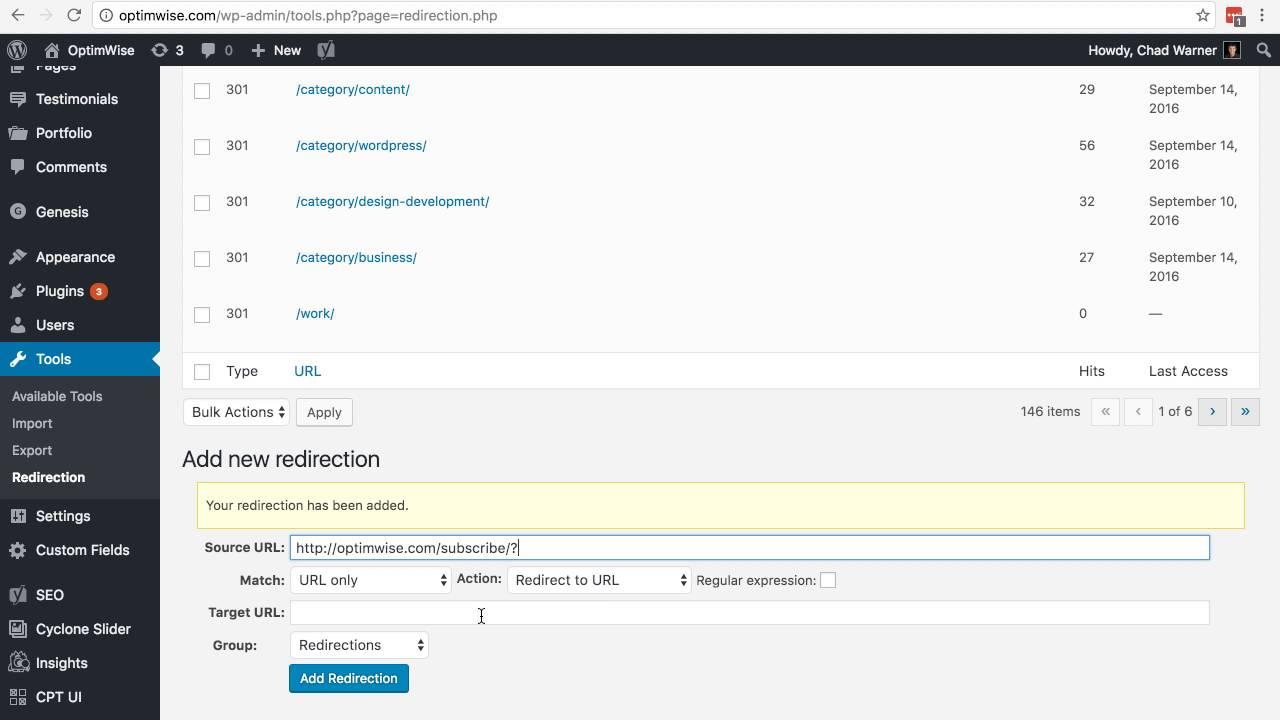Enable the Regular expression checkbox
1280x720 pixels.
828,579
